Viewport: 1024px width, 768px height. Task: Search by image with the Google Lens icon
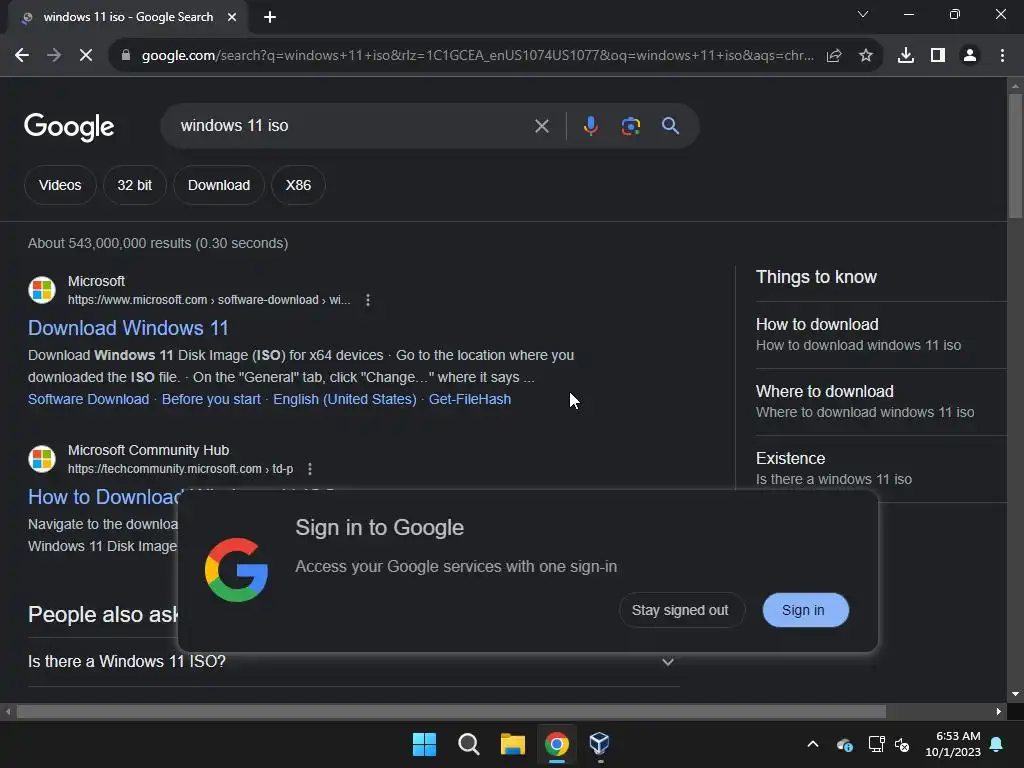[x=631, y=125]
